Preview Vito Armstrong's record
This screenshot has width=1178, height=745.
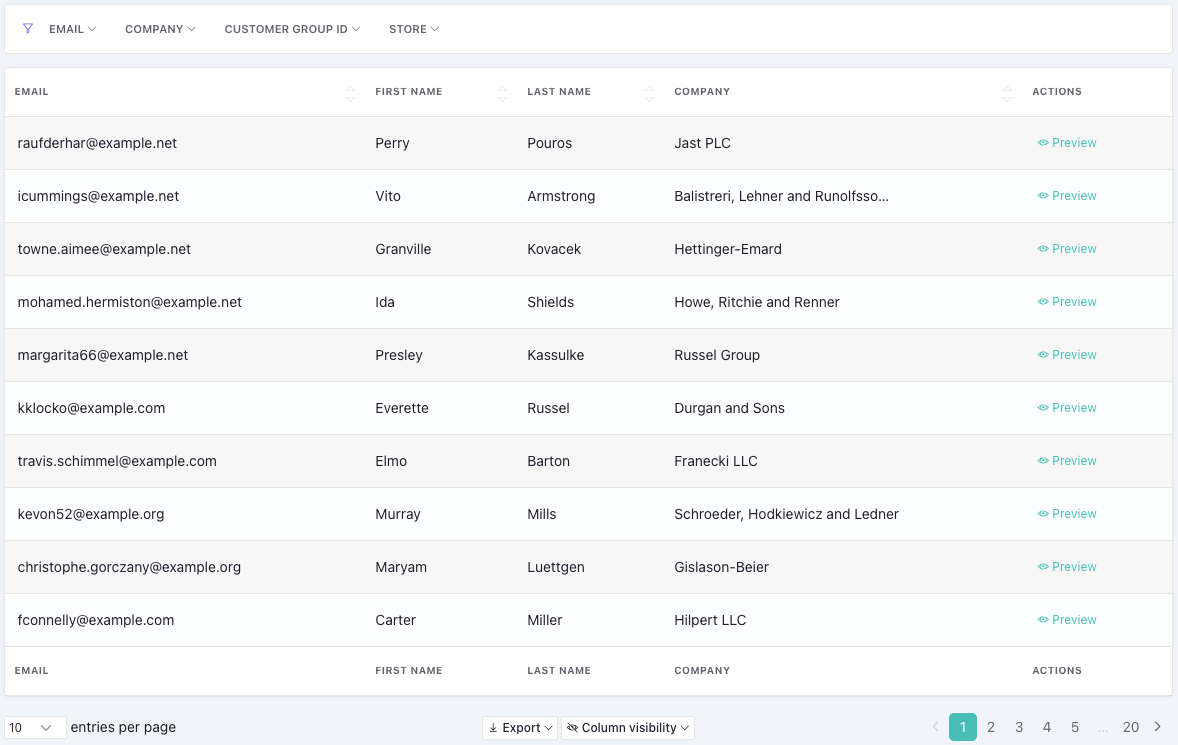tap(1067, 196)
